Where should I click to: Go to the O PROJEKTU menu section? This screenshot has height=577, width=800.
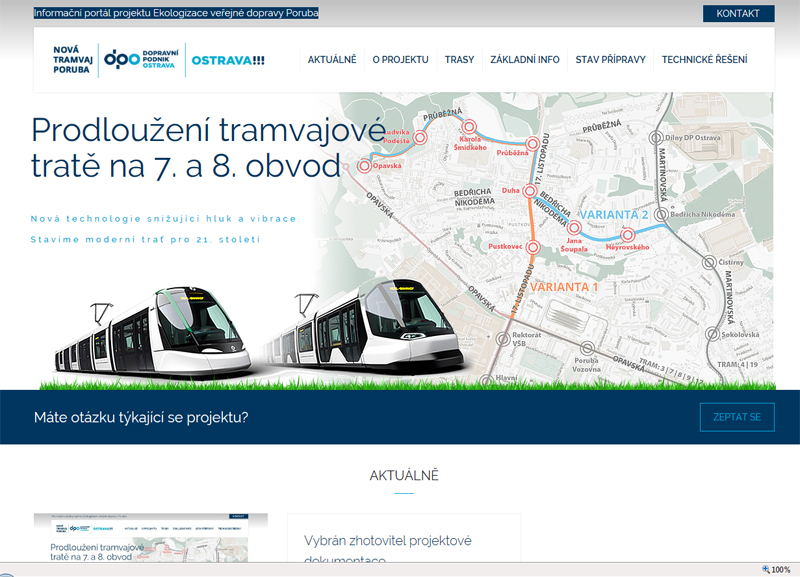coord(400,60)
